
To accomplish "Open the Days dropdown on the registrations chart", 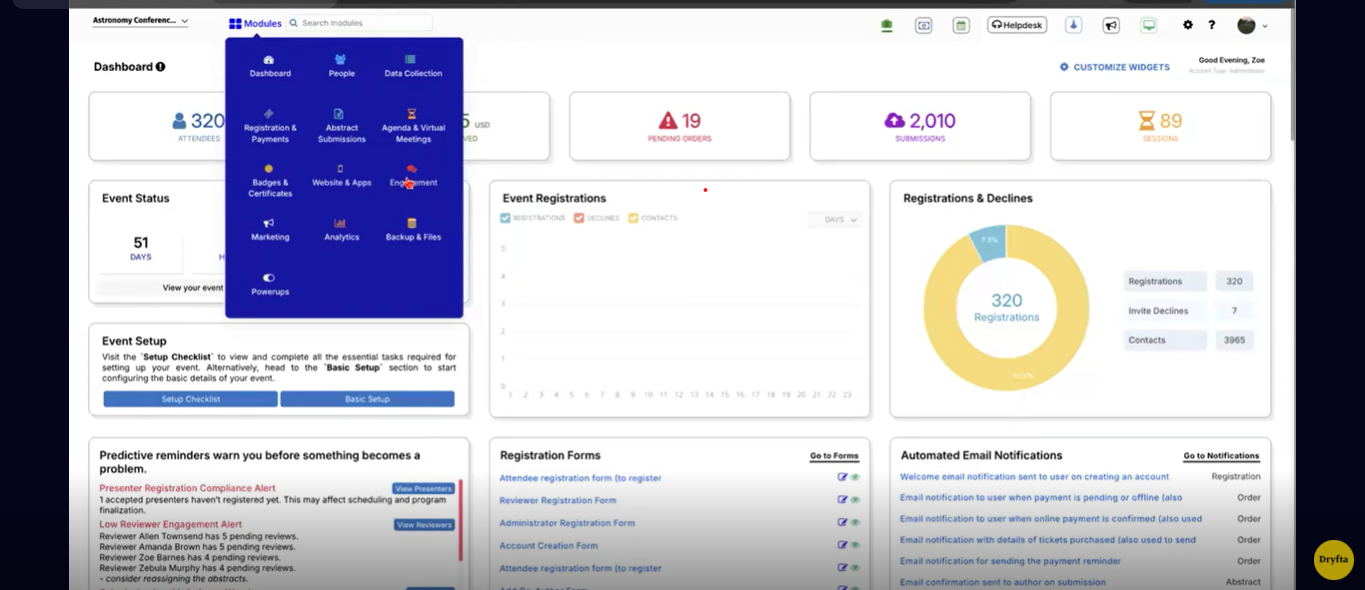I will coord(835,219).
